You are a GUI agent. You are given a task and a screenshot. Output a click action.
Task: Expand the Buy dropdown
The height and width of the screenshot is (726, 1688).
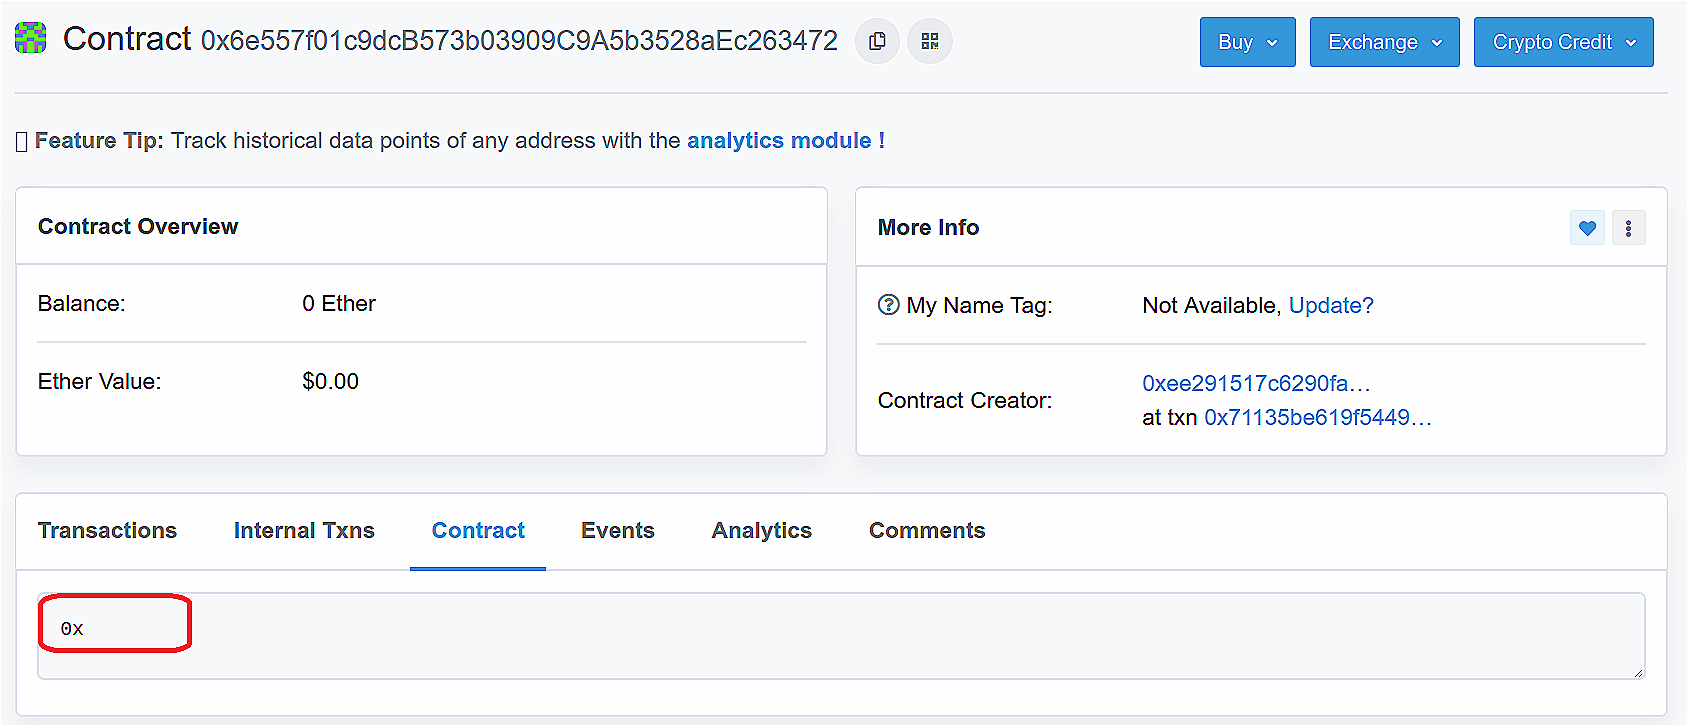1248,42
